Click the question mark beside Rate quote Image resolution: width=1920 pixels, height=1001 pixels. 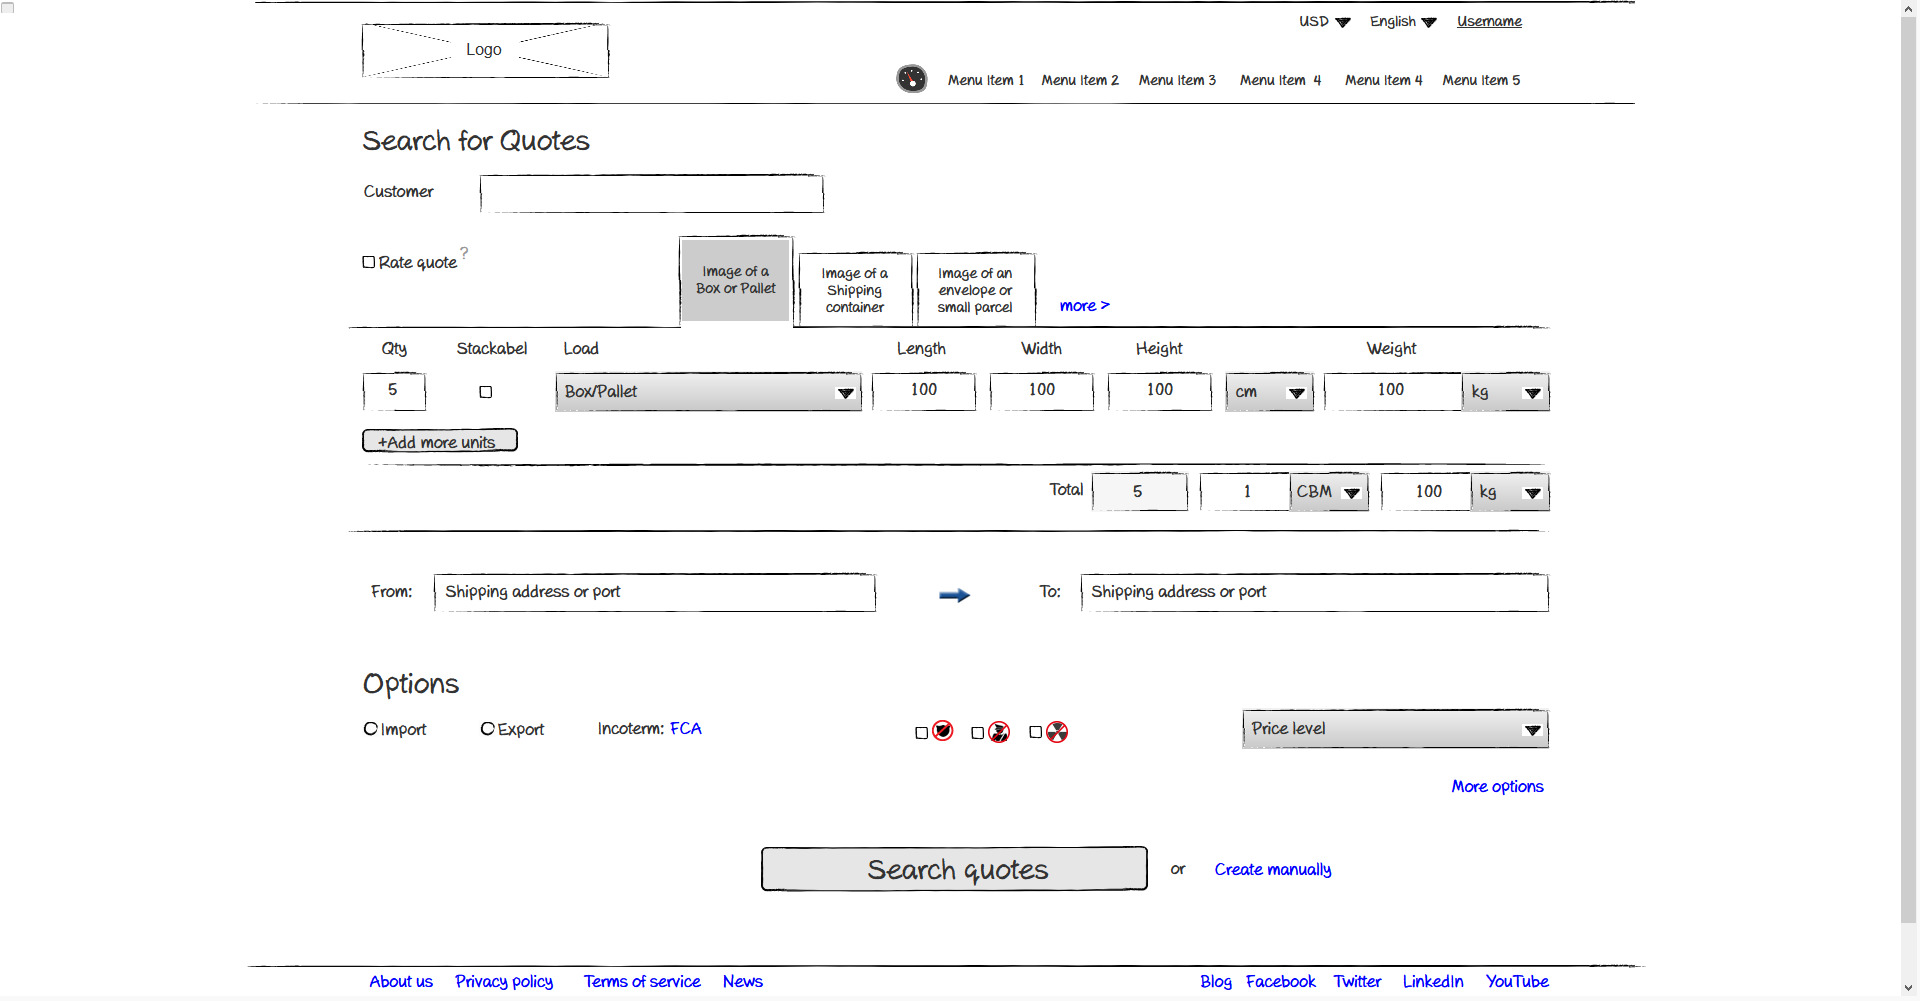click(x=464, y=253)
